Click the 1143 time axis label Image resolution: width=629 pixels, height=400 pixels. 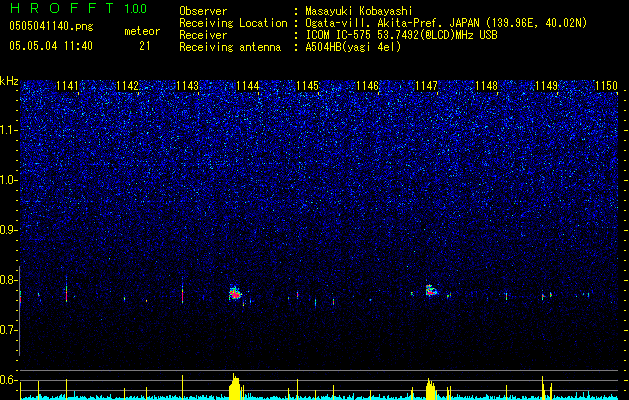tap(187, 86)
